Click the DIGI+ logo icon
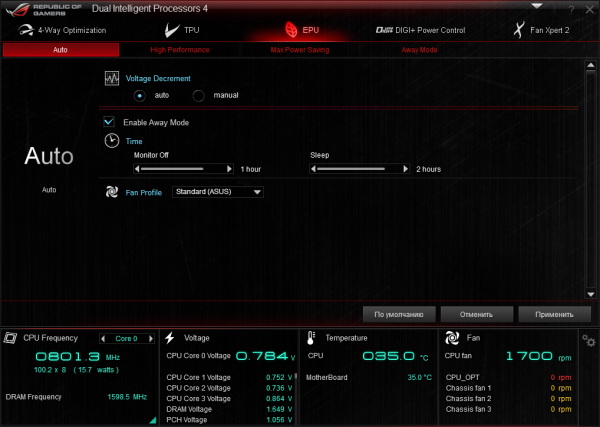This screenshot has height=427, width=600. (x=384, y=30)
